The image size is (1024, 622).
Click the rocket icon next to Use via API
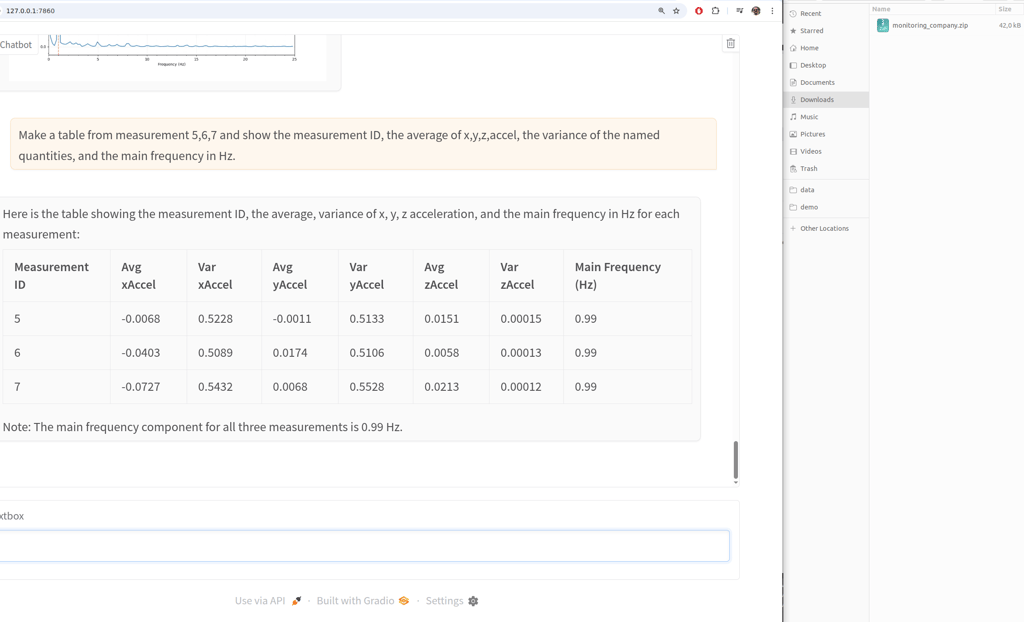pyautogui.click(x=296, y=600)
